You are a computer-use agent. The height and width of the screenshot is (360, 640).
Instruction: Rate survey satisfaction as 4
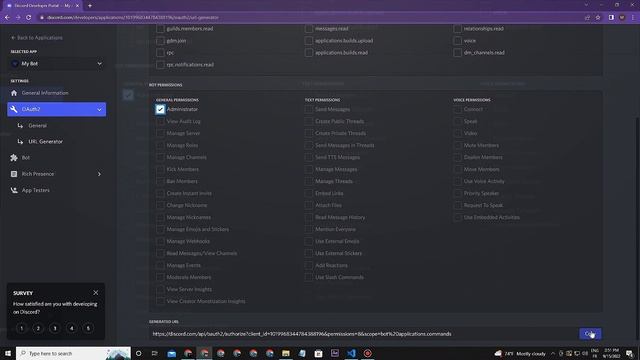click(71, 328)
